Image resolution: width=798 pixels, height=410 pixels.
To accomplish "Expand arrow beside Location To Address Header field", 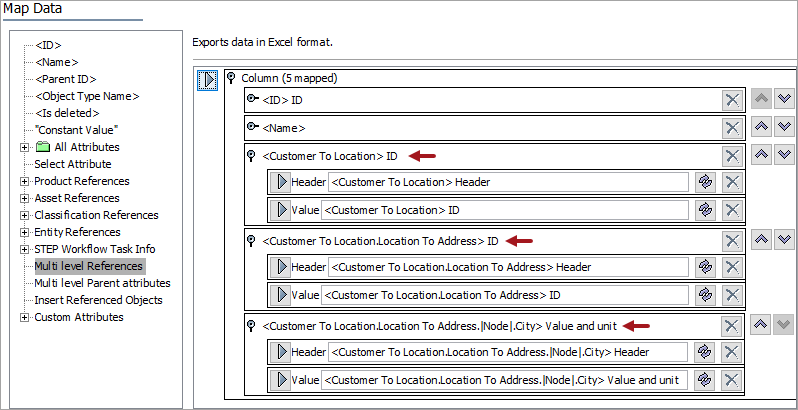I will [x=280, y=267].
